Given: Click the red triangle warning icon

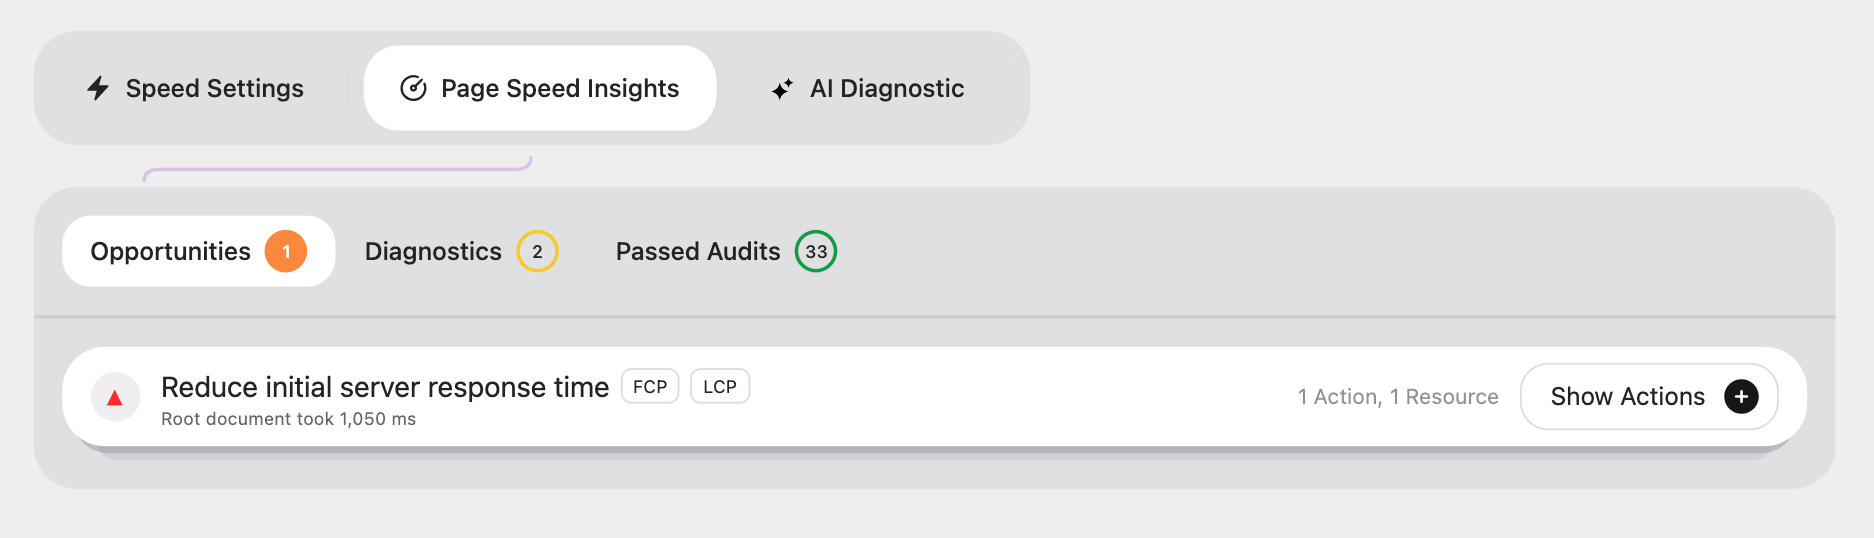Looking at the screenshot, I should pyautogui.click(x=115, y=398).
